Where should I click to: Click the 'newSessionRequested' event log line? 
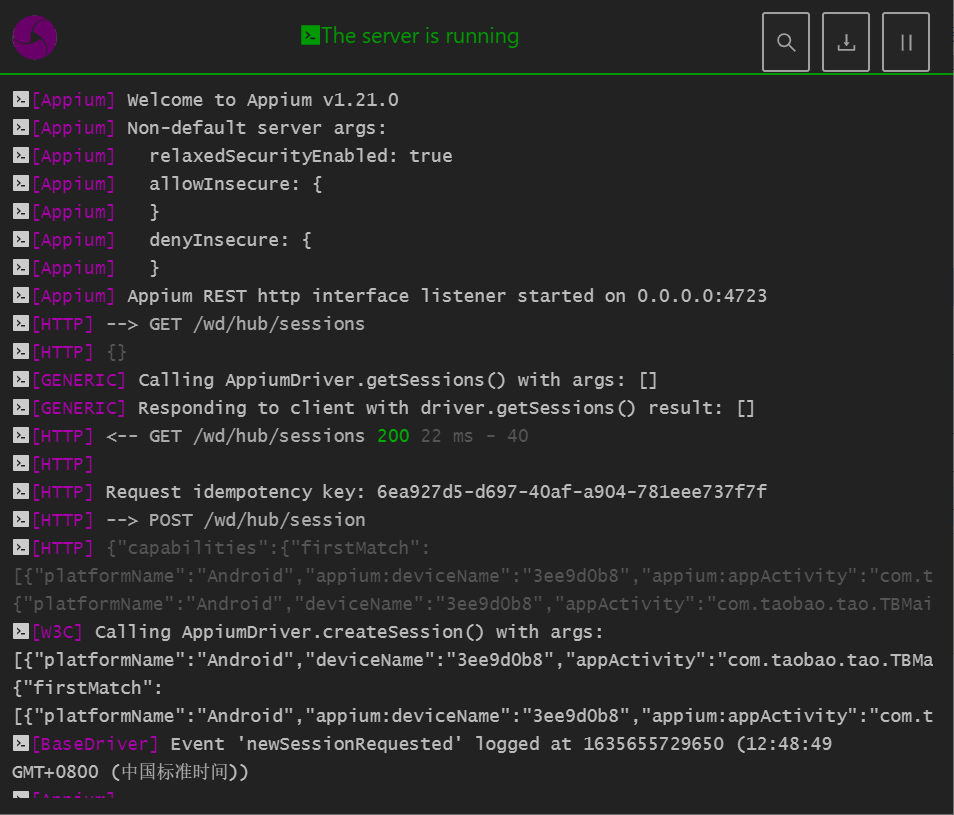[500, 744]
